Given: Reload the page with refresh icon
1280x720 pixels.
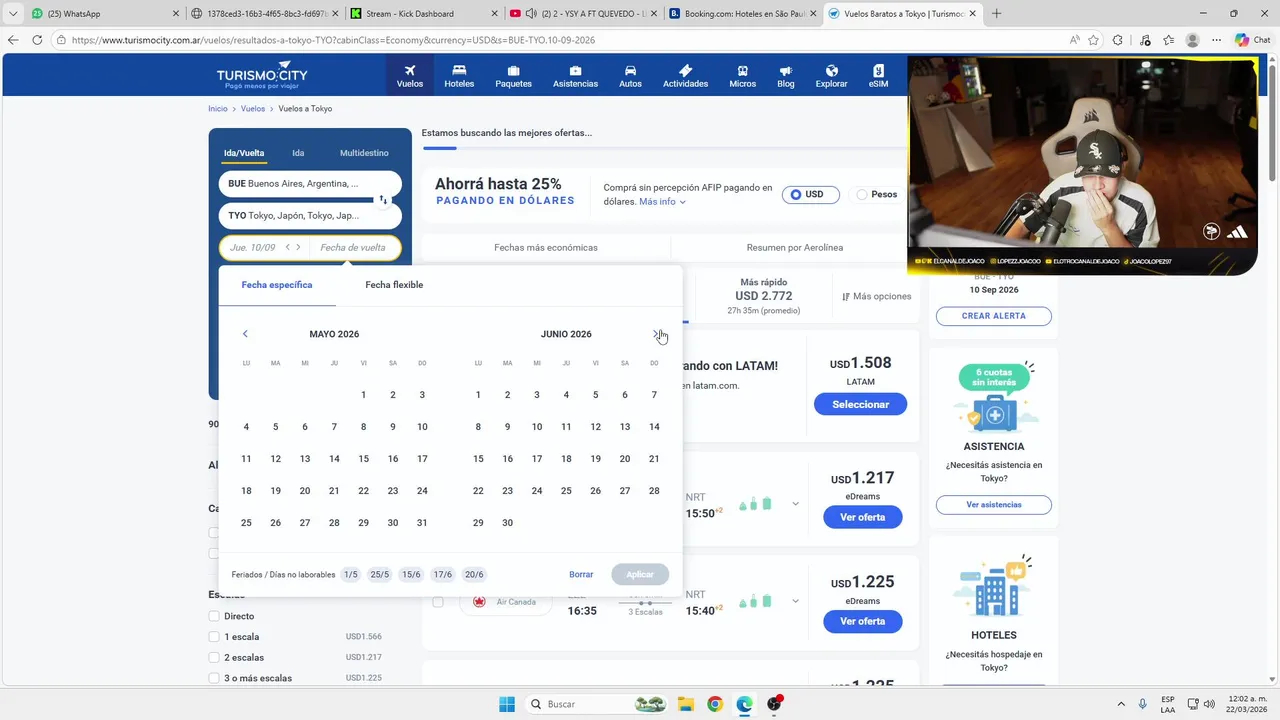Looking at the screenshot, I should (37, 40).
